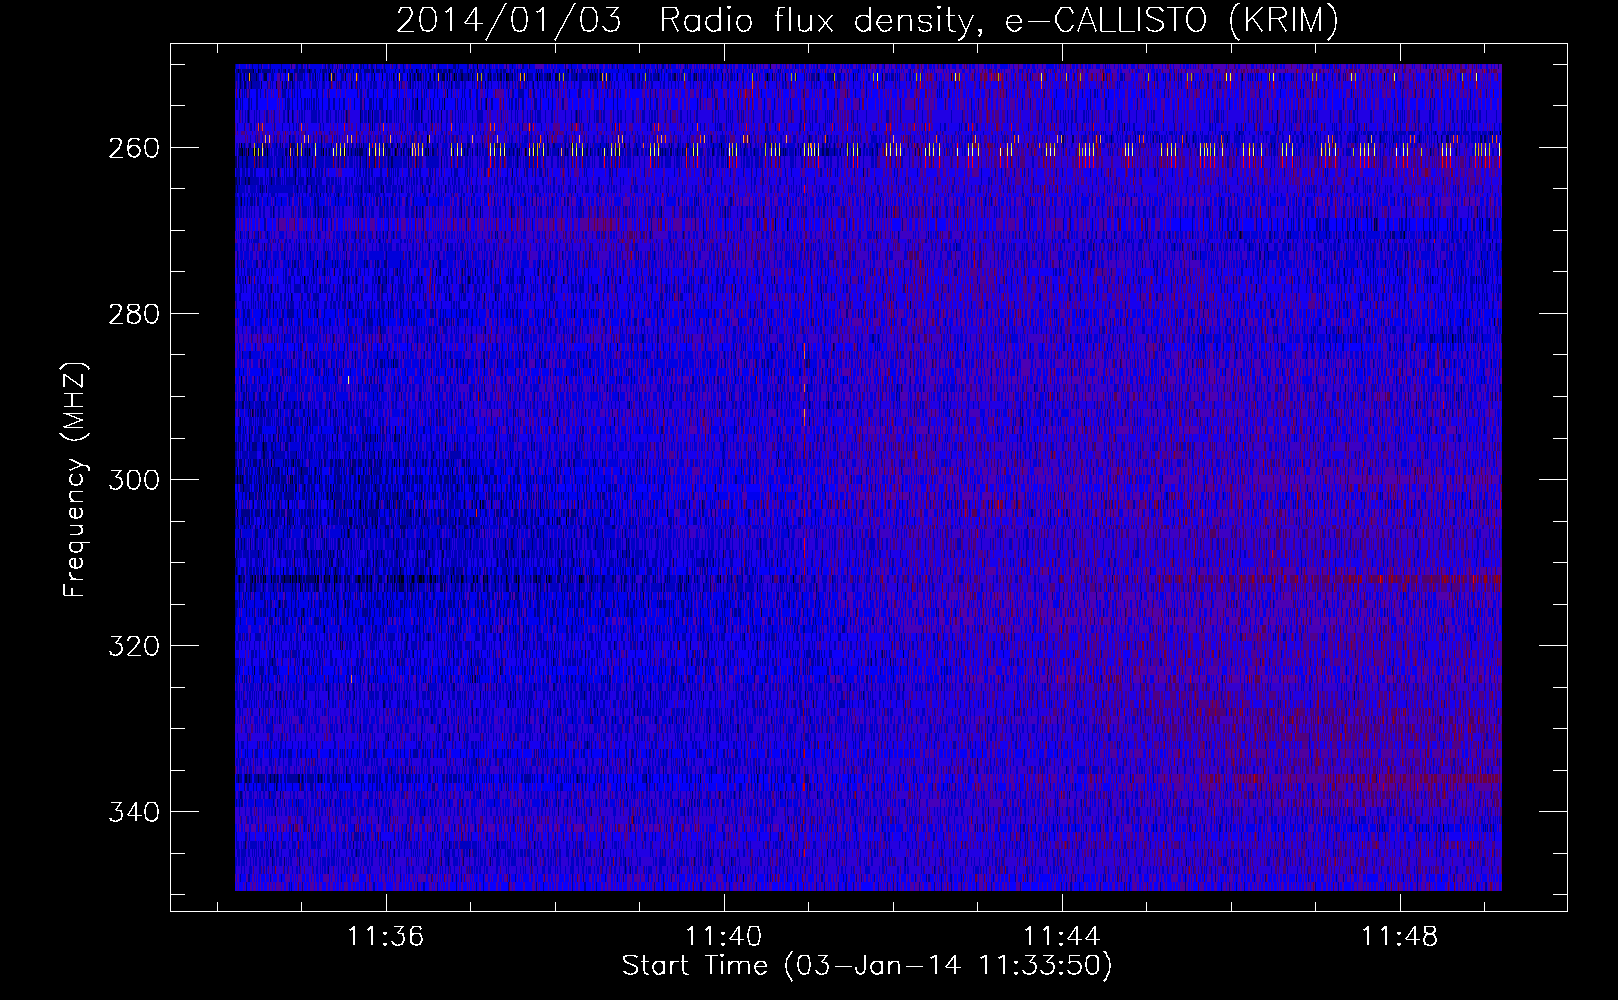Click the 260 frequency tick label
Viewport: 1618px width, 1000px height.
[x=133, y=148]
